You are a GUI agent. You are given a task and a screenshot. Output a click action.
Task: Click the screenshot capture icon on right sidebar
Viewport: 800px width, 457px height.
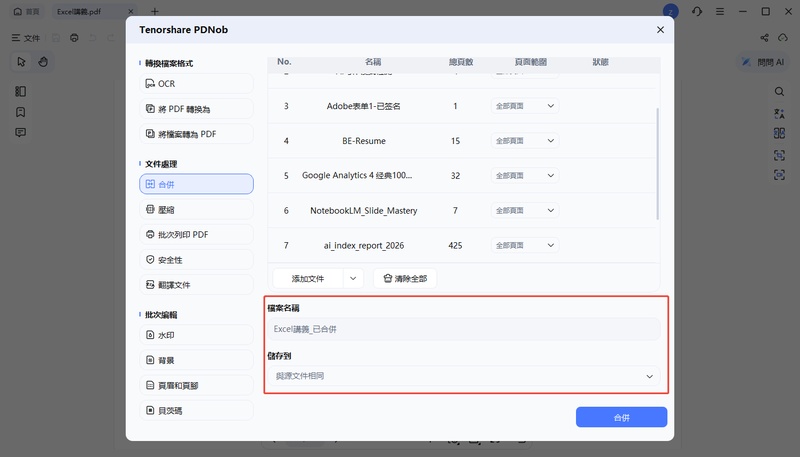(779, 175)
